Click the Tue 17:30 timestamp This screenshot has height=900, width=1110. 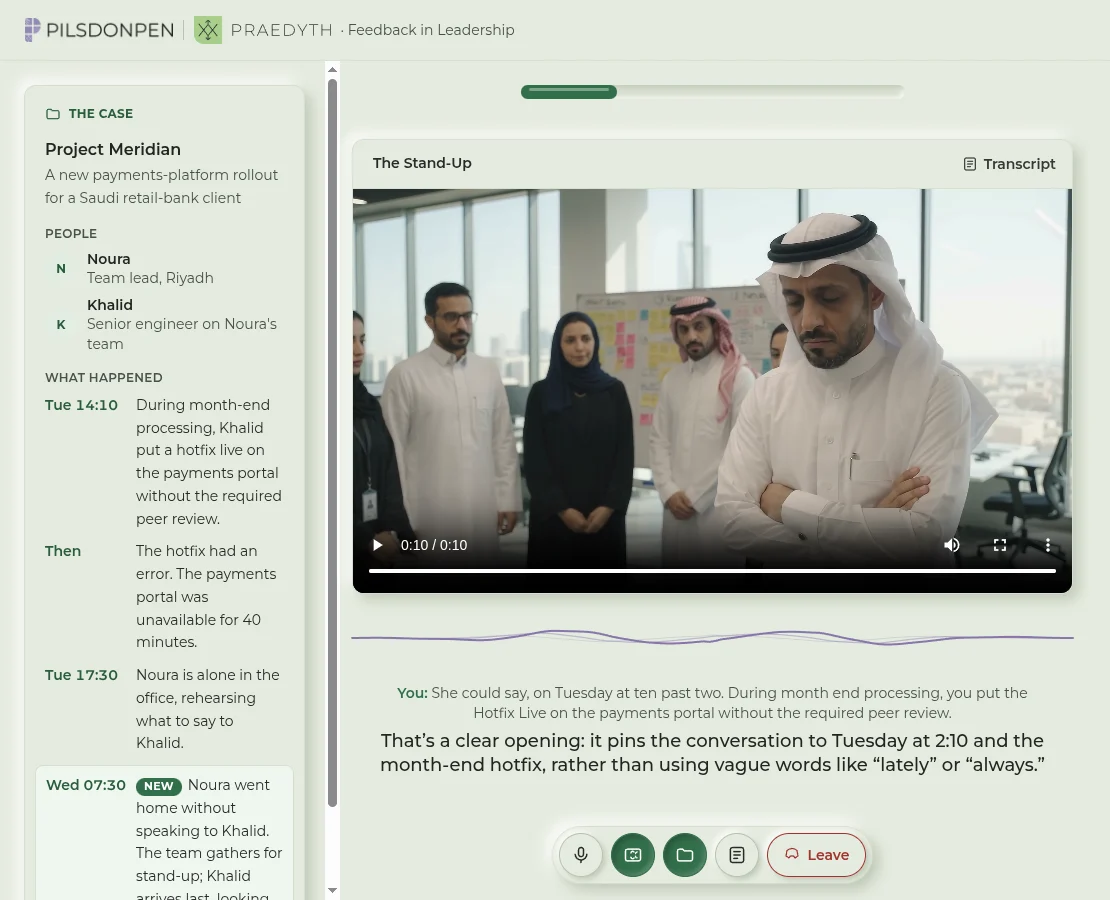pyautogui.click(x=81, y=675)
